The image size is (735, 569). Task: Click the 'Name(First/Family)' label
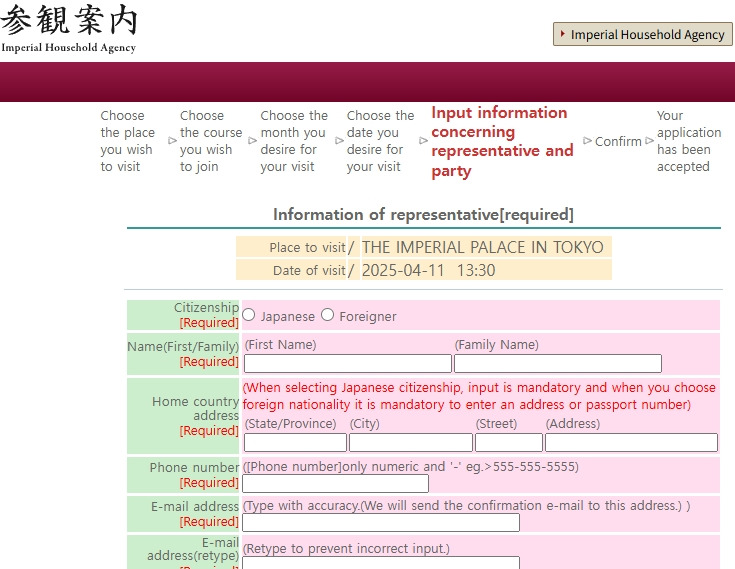pyautogui.click(x=183, y=346)
